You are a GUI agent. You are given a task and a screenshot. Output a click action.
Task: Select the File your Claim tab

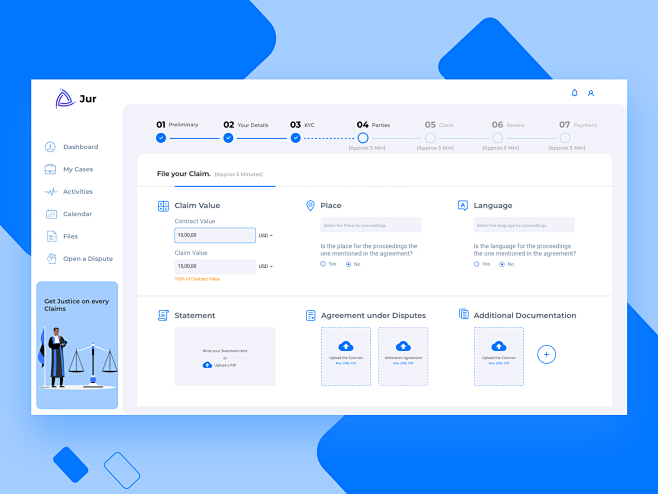tap(210, 174)
